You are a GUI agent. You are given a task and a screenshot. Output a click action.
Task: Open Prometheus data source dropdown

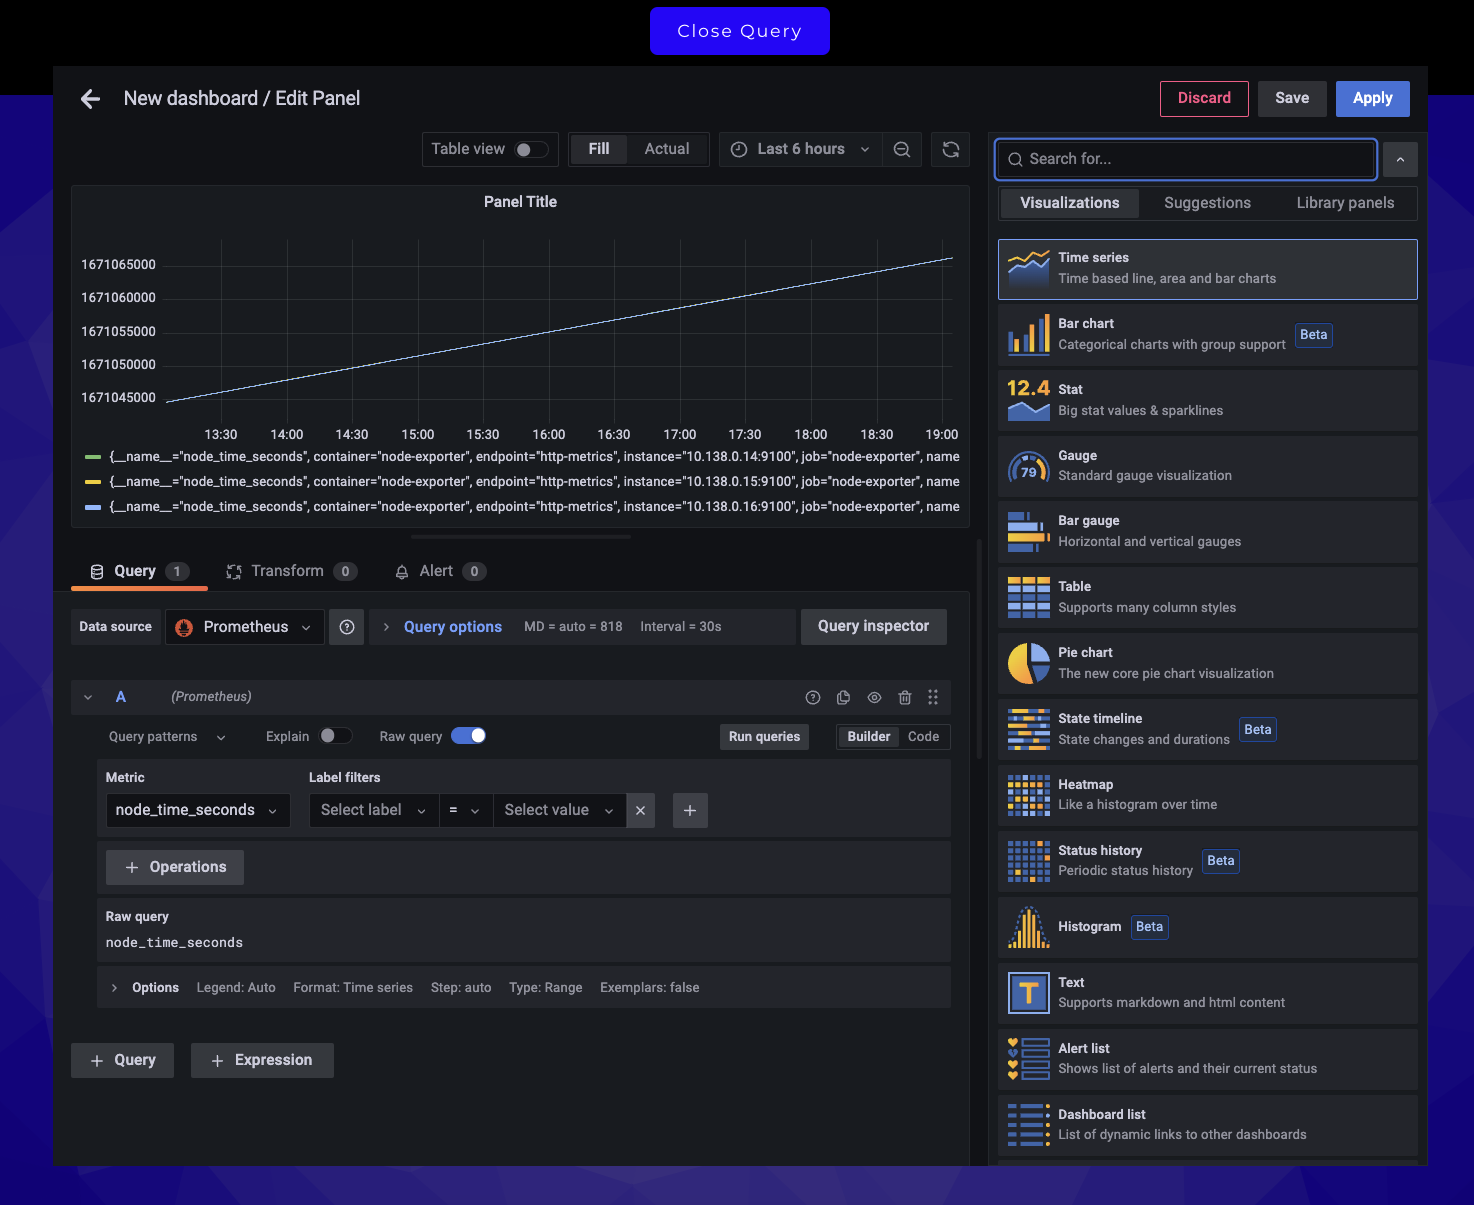245,627
